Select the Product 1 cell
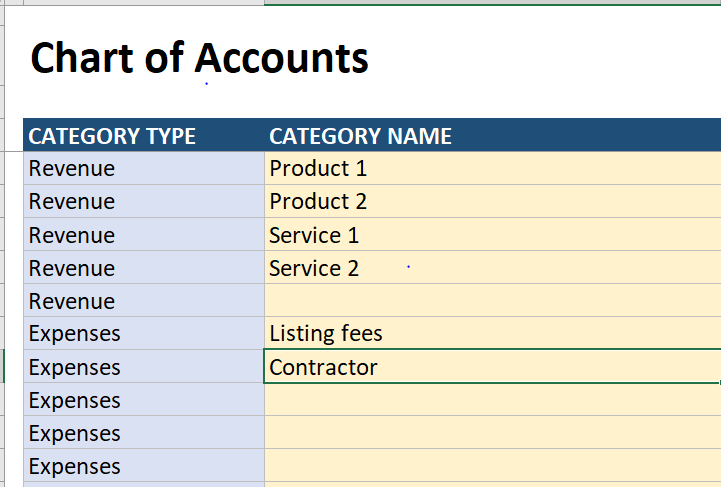 (492, 168)
